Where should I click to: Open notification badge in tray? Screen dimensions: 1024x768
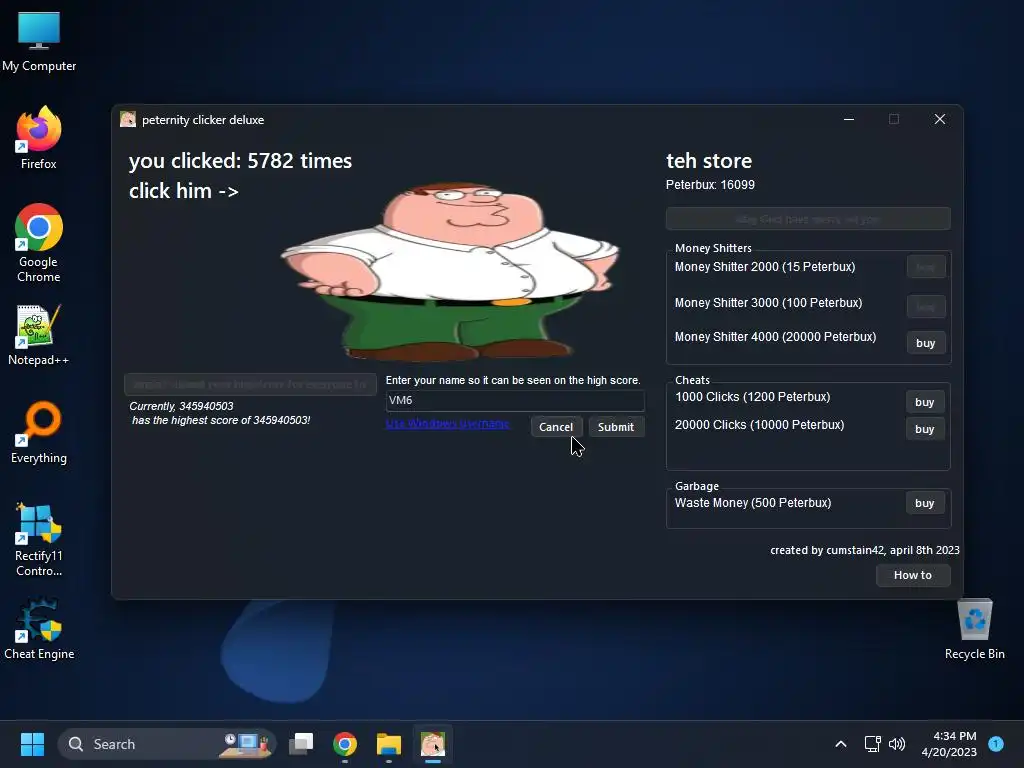996,744
